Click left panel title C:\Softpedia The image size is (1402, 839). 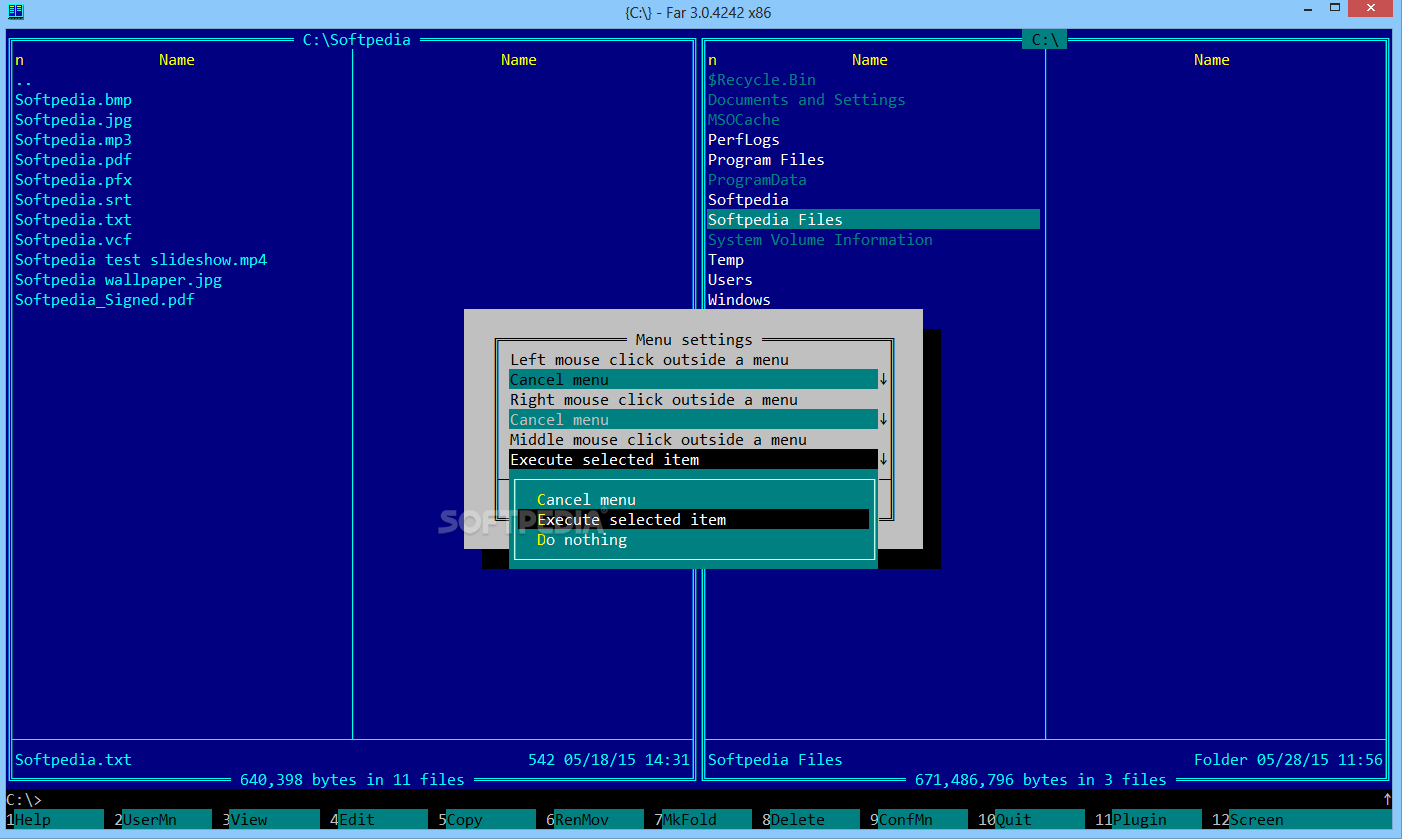pyautogui.click(x=357, y=40)
